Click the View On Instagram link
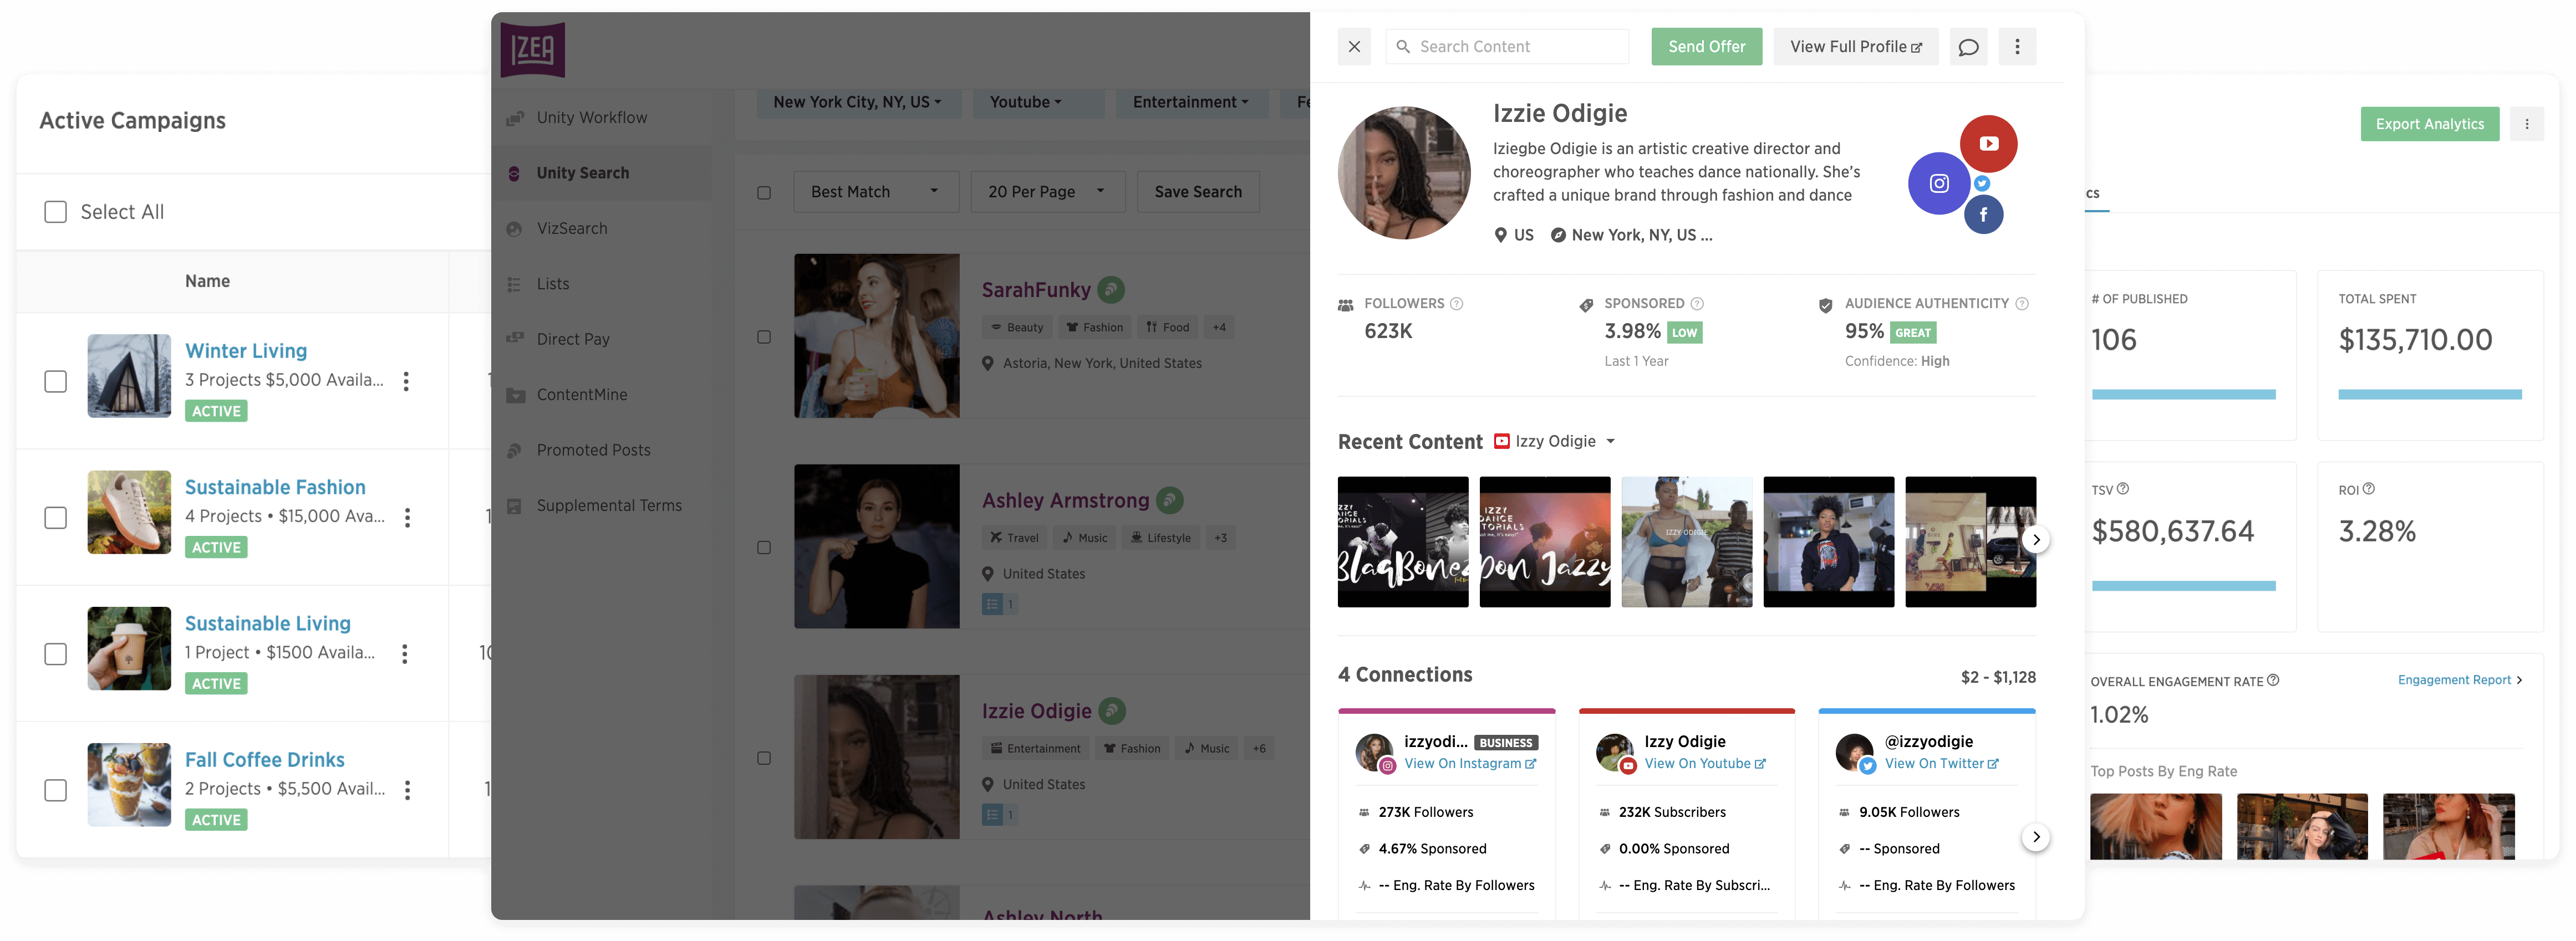Image resolution: width=2576 pixels, height=941 pixels. coord(1469,763)
